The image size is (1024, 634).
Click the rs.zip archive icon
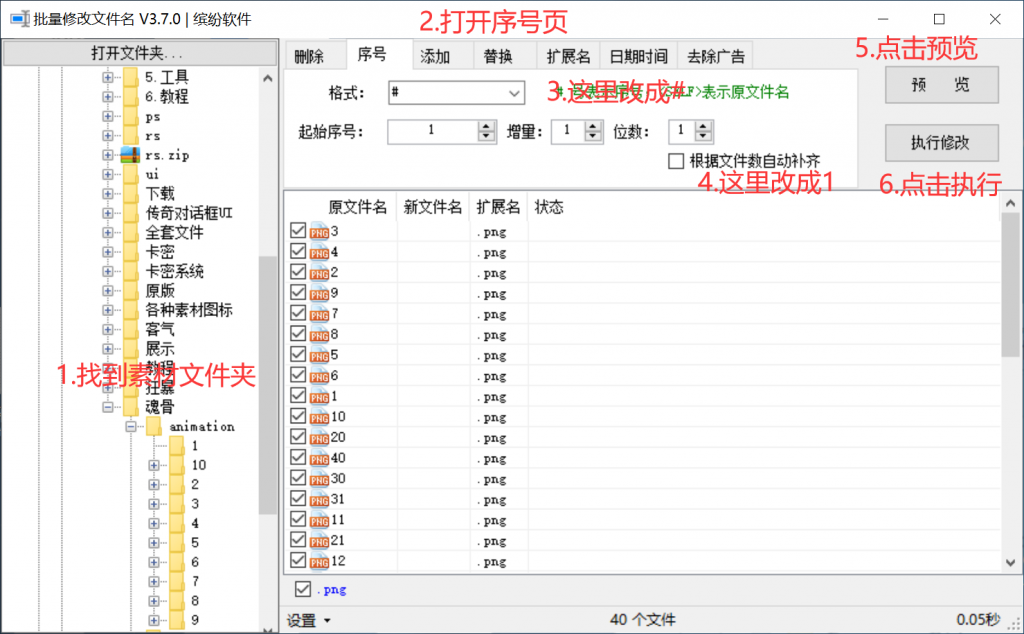(131, 155)
